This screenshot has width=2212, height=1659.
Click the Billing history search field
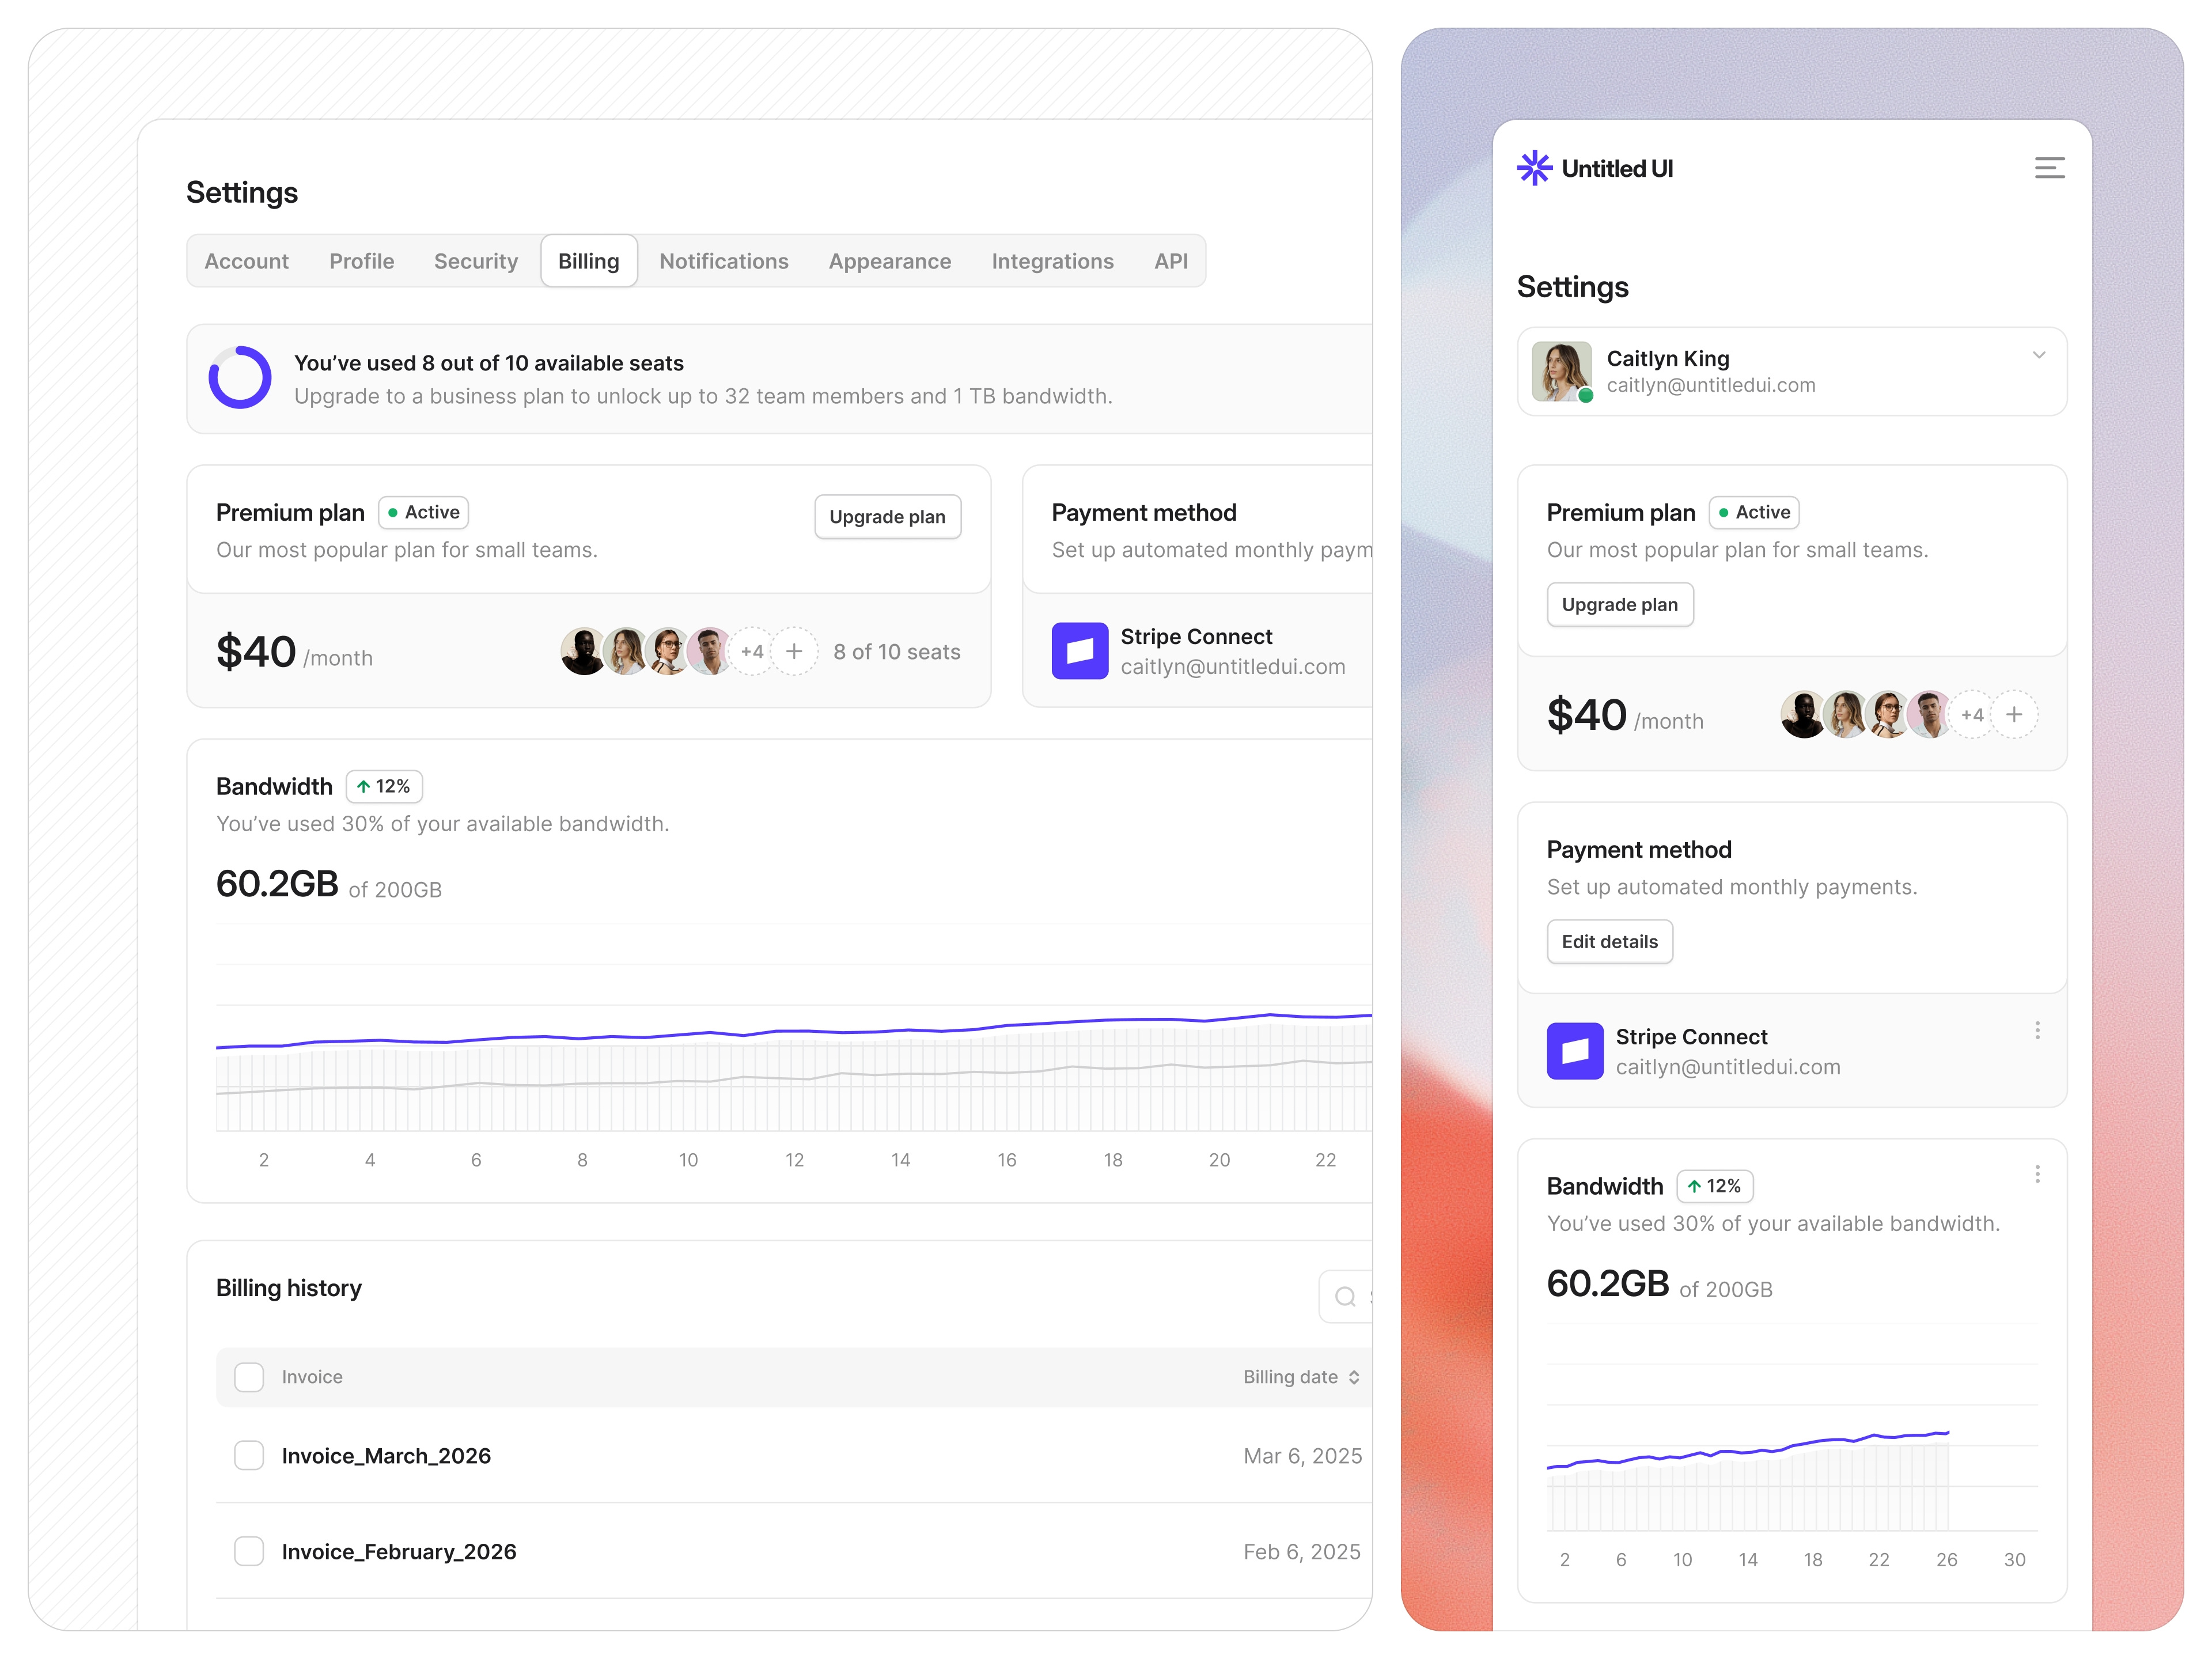(x=1346, y=1297)
